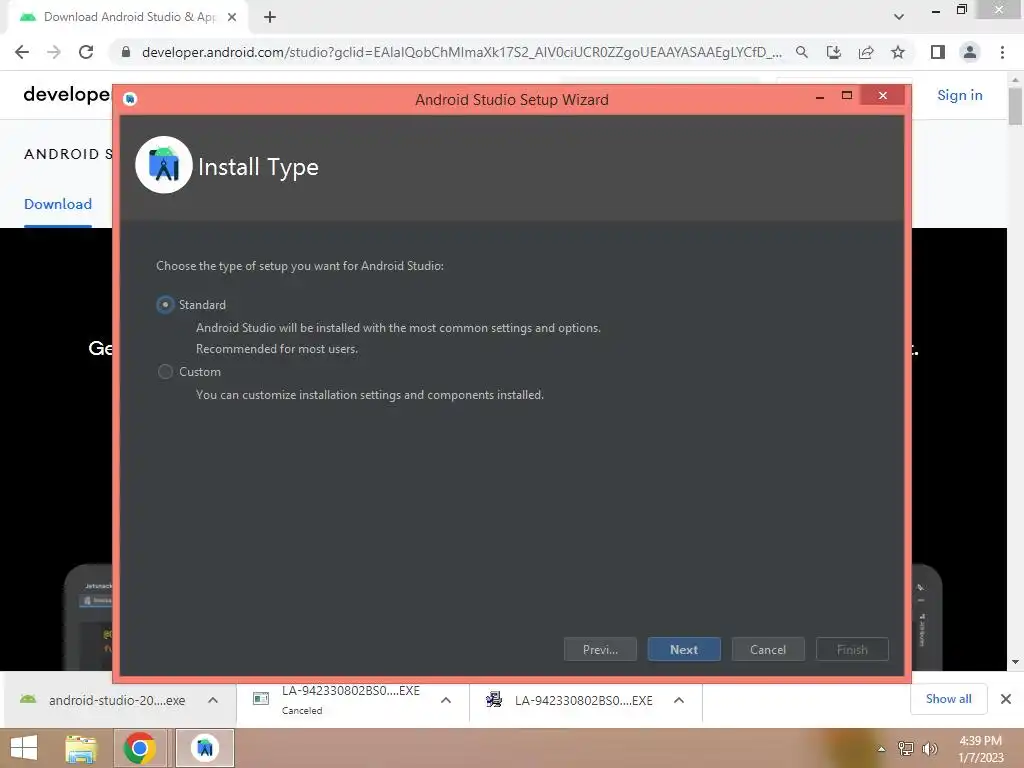This screenshot has width=1024, height=768.
Task: Click the android icon on android-studio download
Action: click(x=28, y=699)
